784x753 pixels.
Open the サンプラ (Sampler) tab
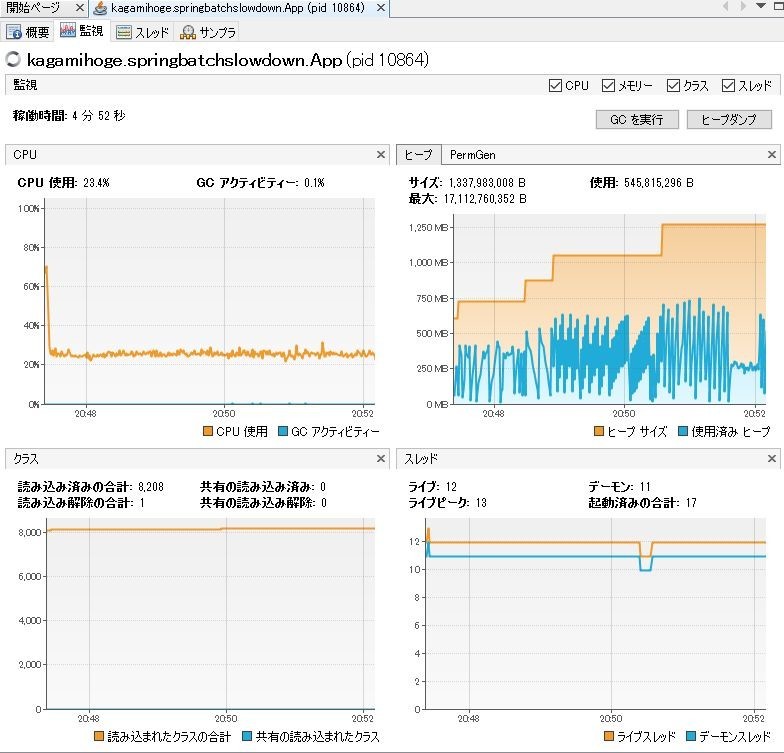208,32
